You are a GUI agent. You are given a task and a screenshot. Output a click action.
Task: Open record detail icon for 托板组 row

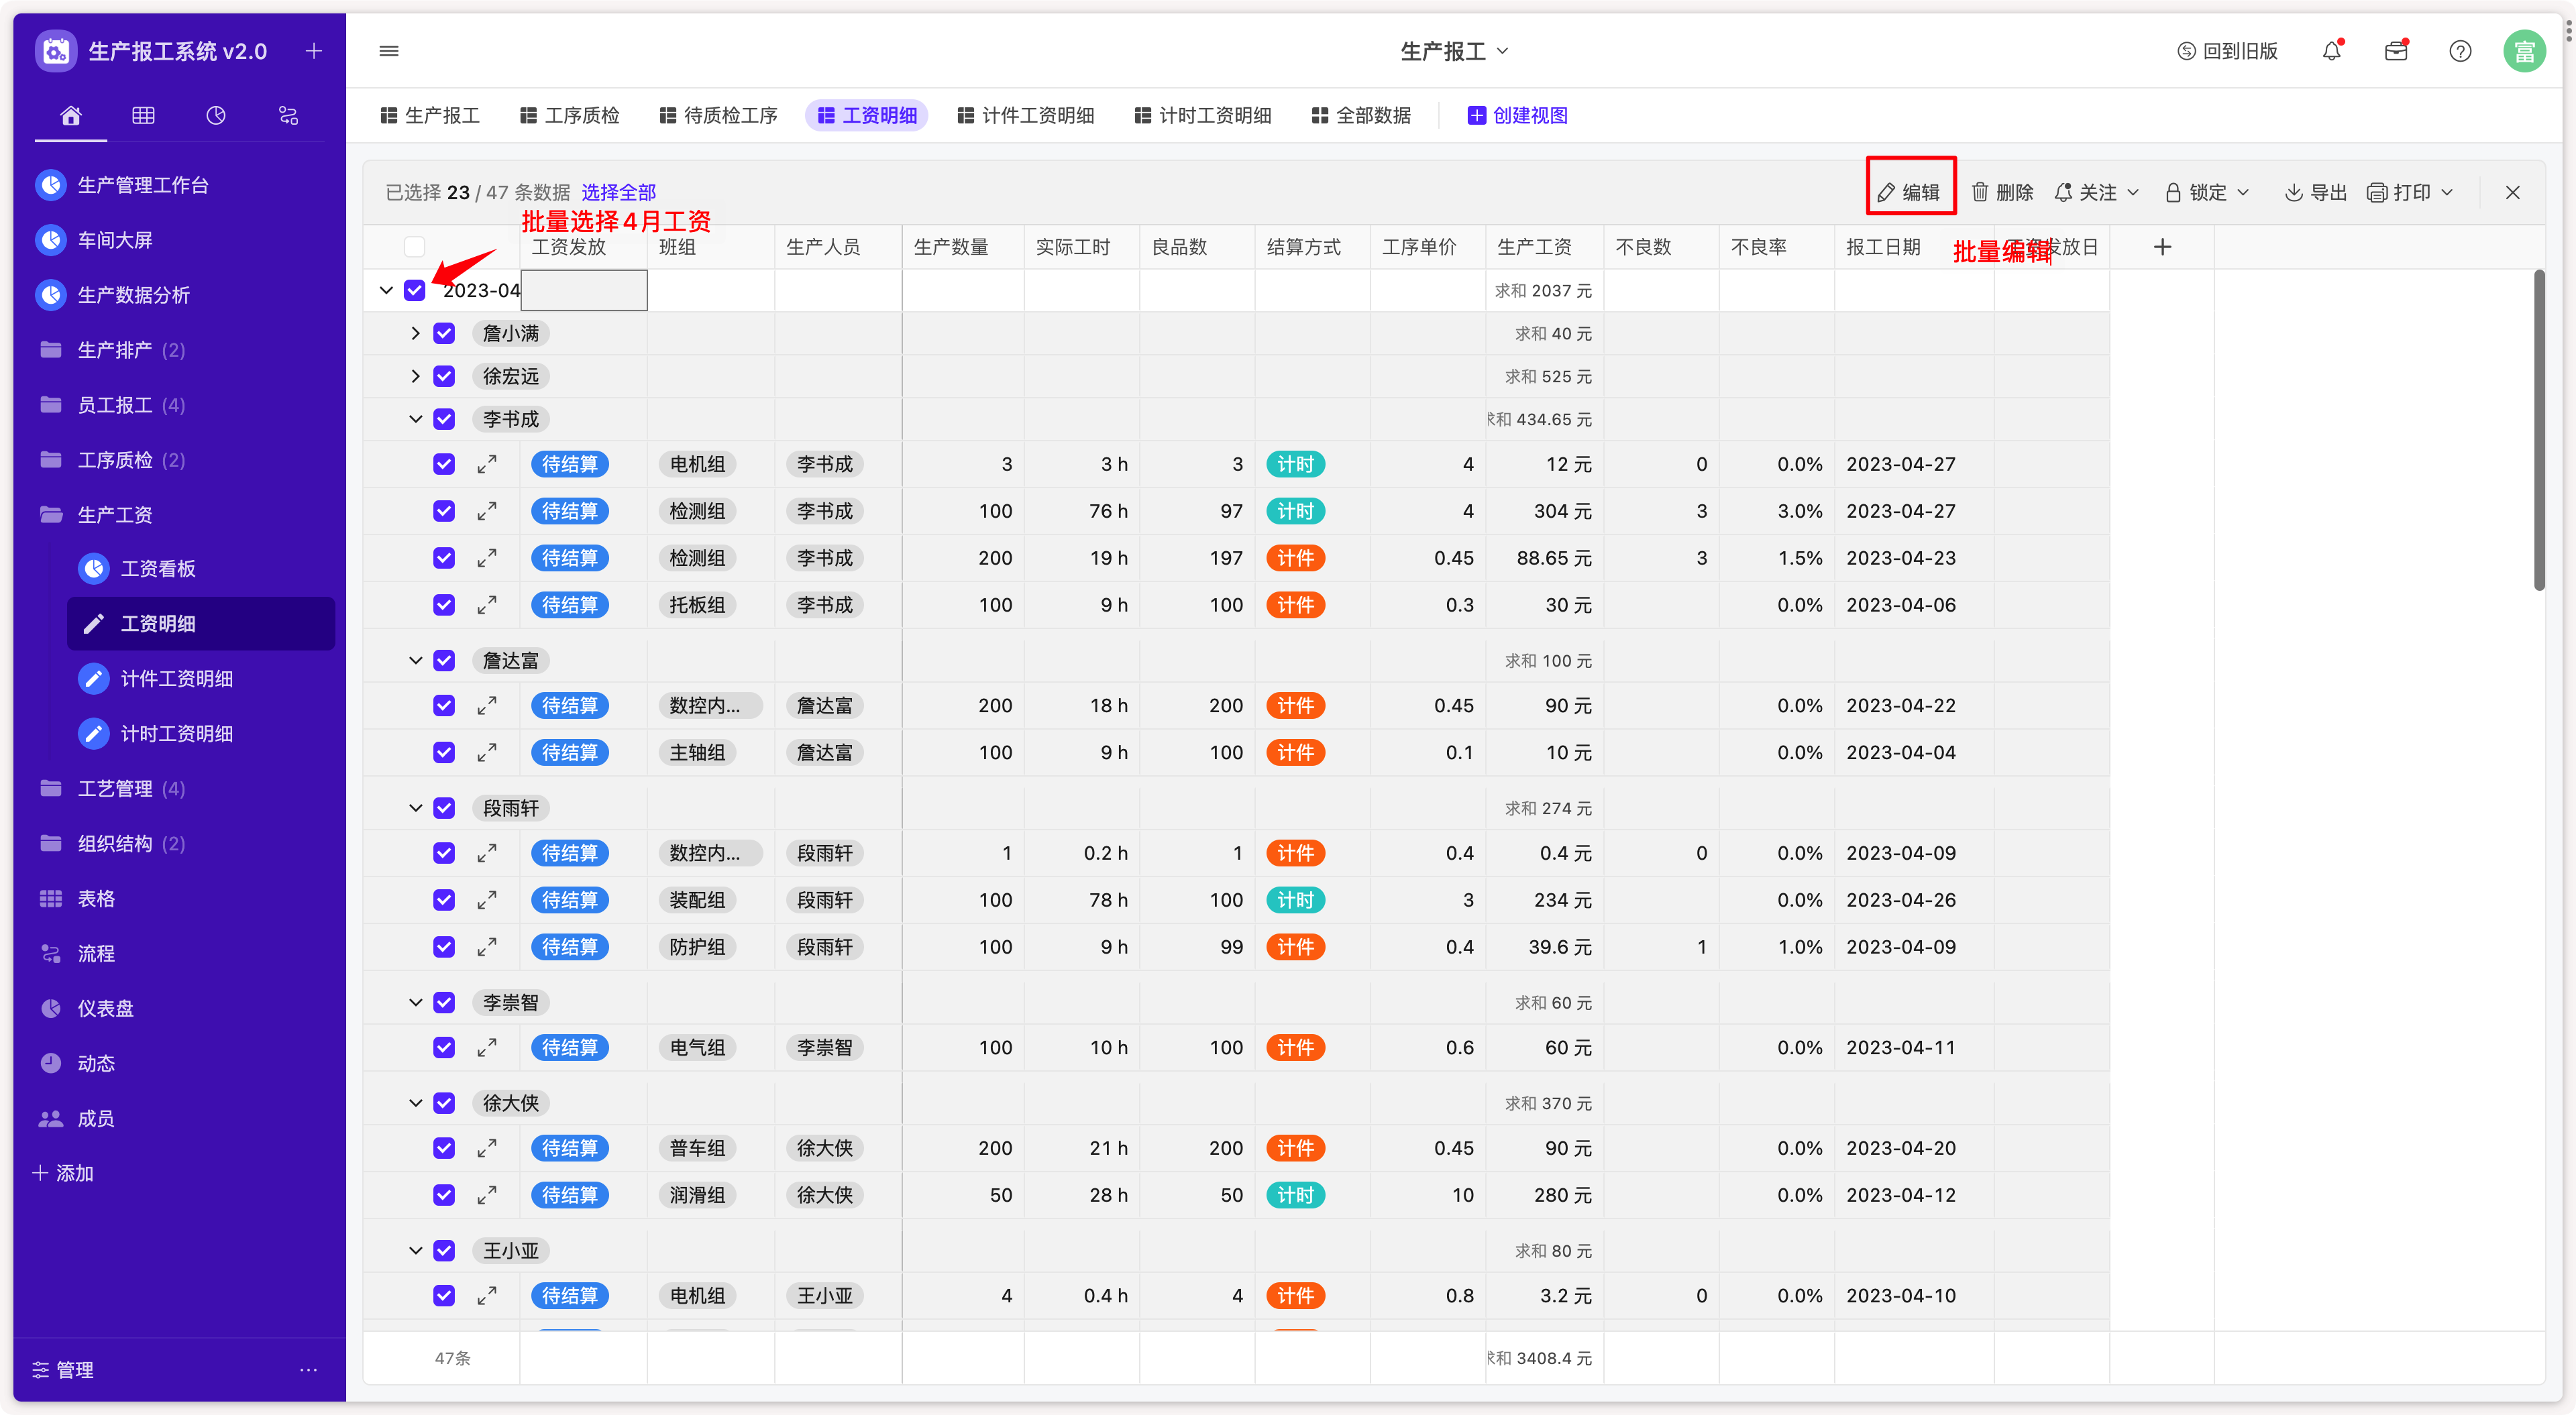(487, 605)
